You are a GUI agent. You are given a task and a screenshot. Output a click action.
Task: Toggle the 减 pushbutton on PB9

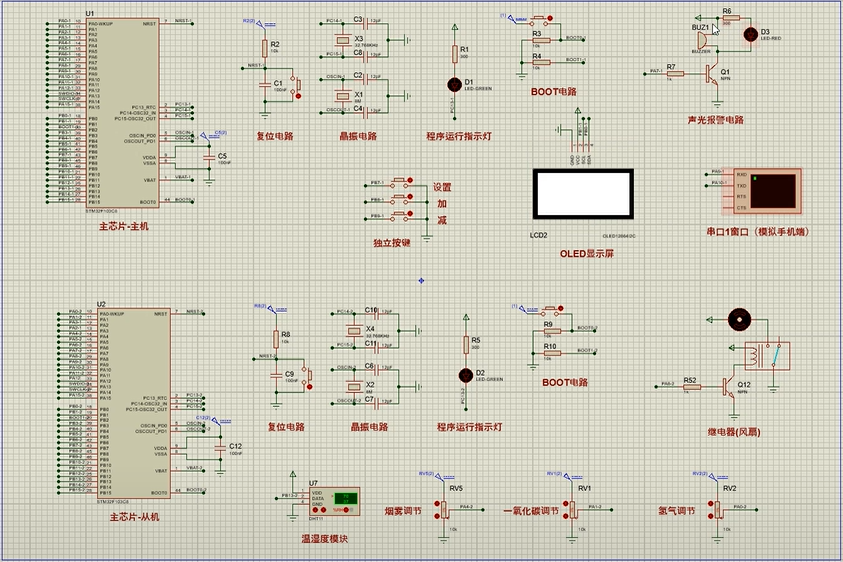pyautogui.click(x=401, y=217)
